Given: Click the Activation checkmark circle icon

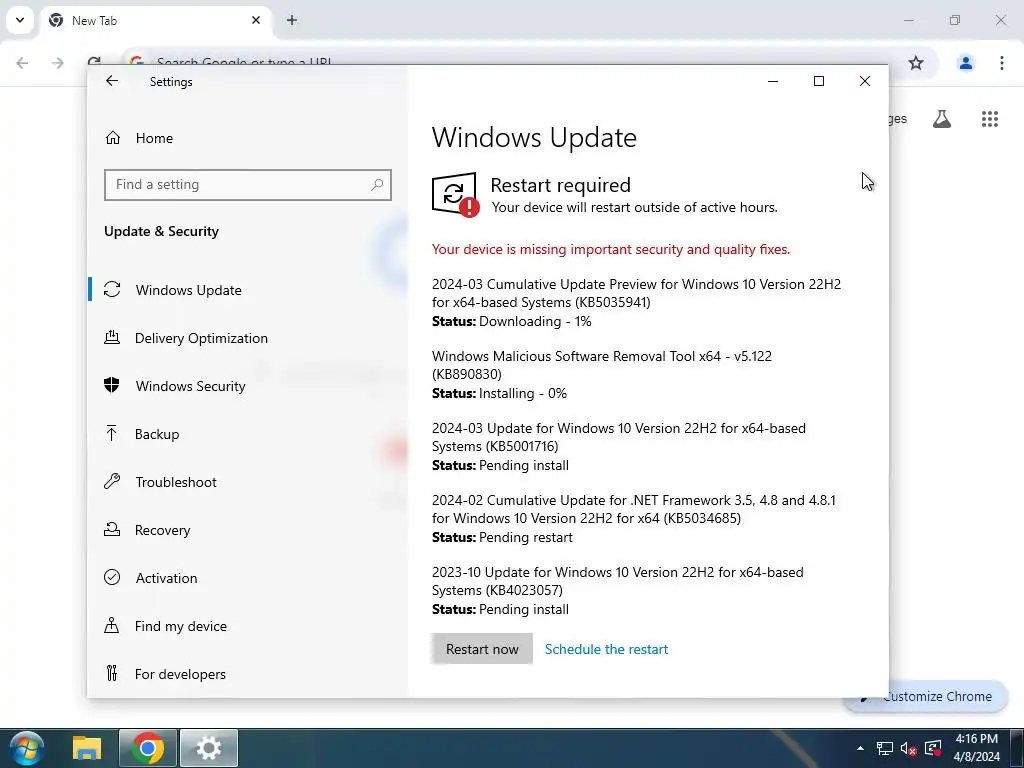Looking at the screenshot, I should [x=112, y=577].
